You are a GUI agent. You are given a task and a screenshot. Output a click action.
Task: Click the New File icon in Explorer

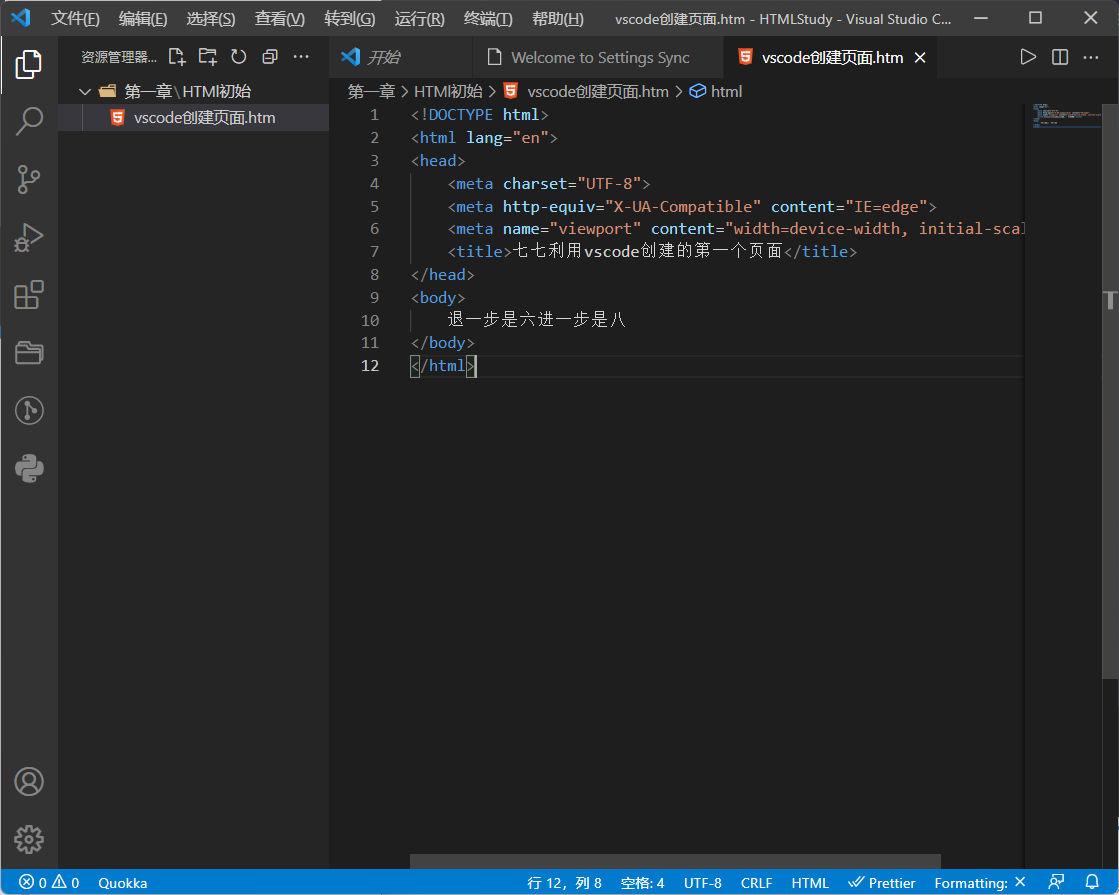point(177,57)
